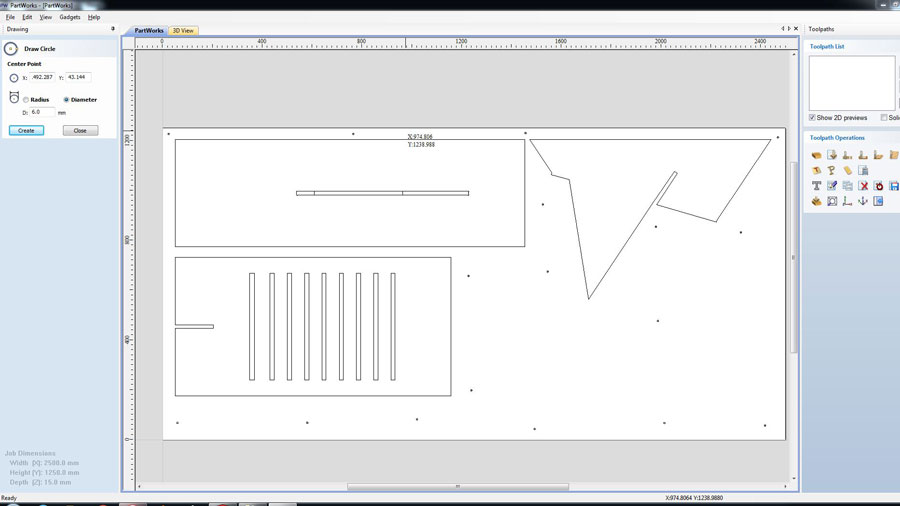Screen dimensions: 900x506
Task: Click the yellow block with red T icon
Action: tap(816, 170)
